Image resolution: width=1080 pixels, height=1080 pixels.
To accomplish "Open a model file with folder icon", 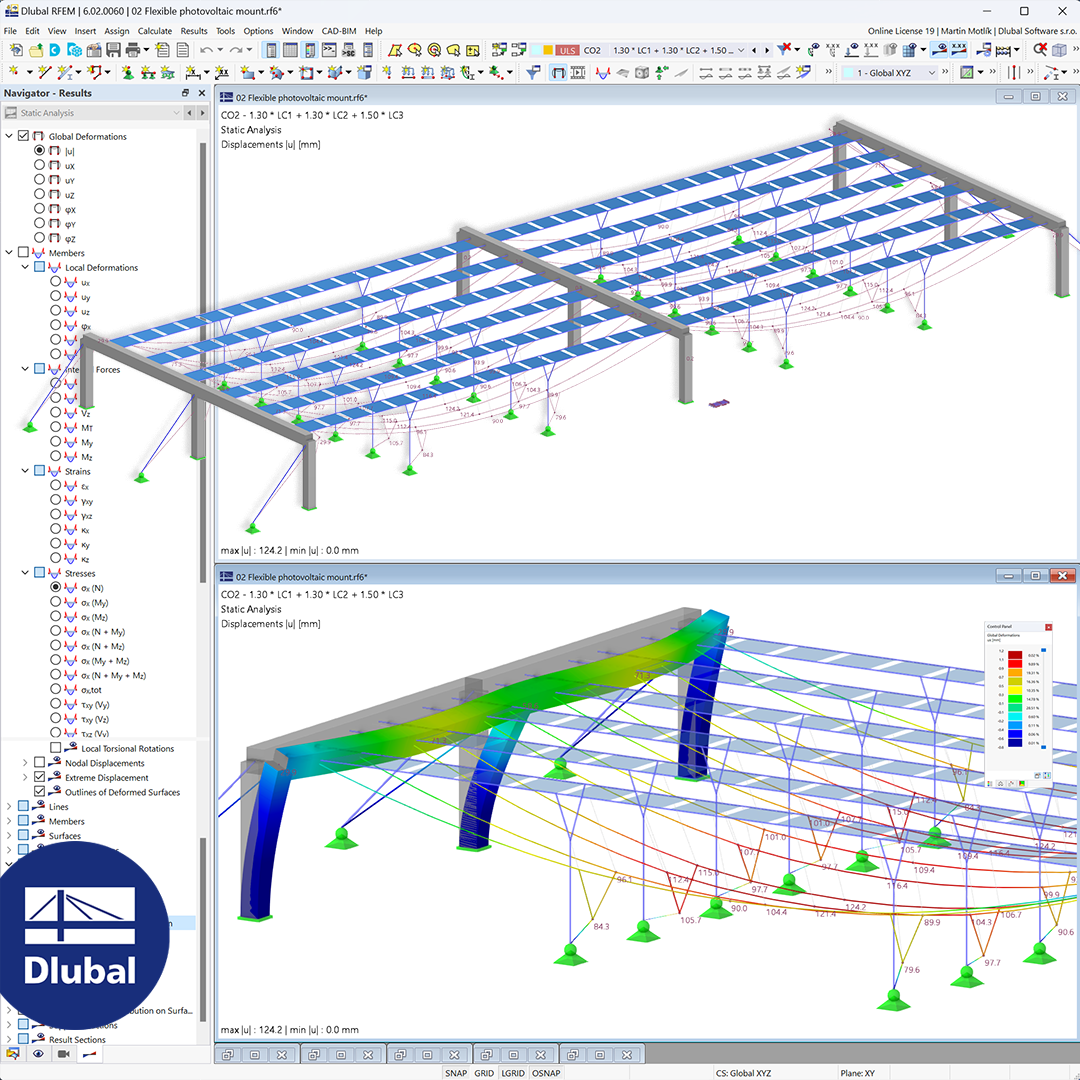I will 35,50.
